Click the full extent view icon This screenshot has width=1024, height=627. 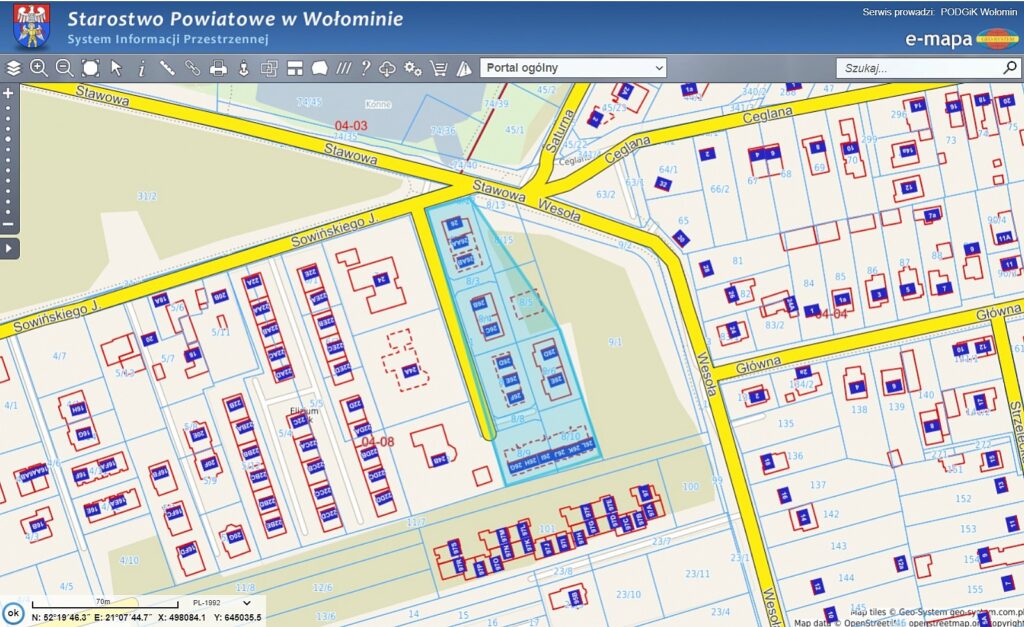[90, 68]
